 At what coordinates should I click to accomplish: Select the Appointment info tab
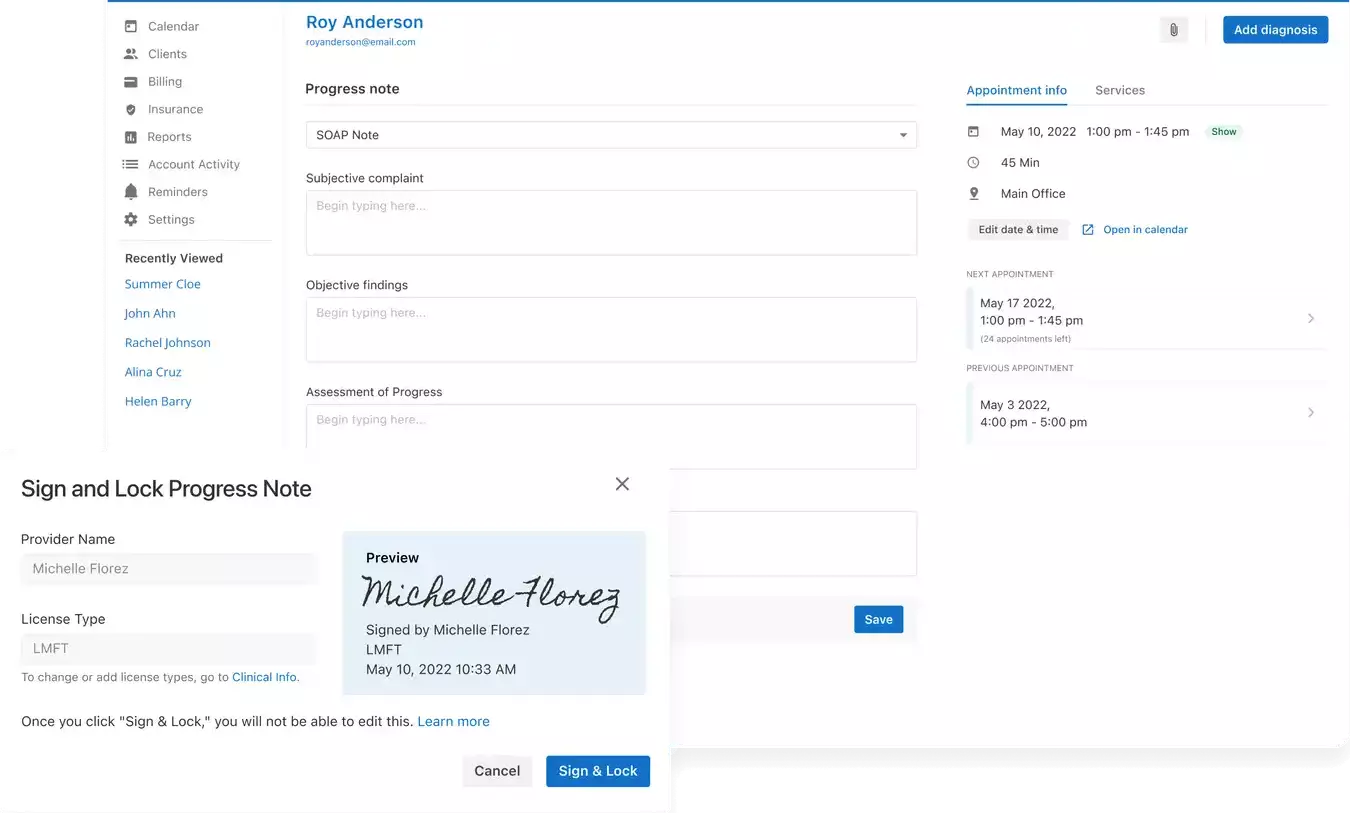(x=1016, y=90)
